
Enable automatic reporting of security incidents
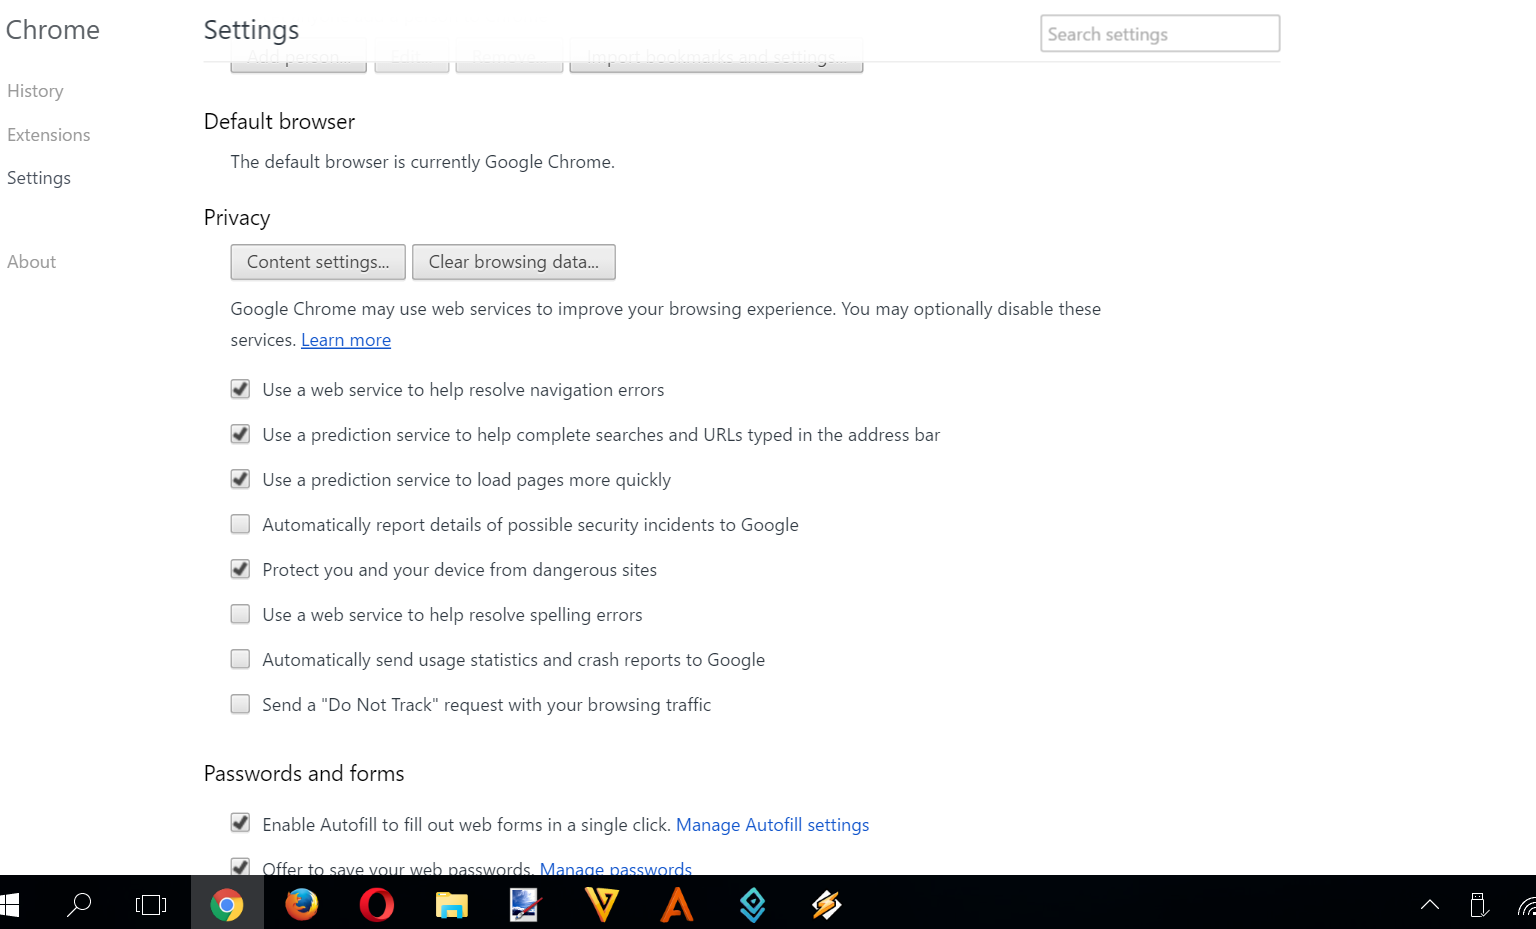click(x=240, y=524)
